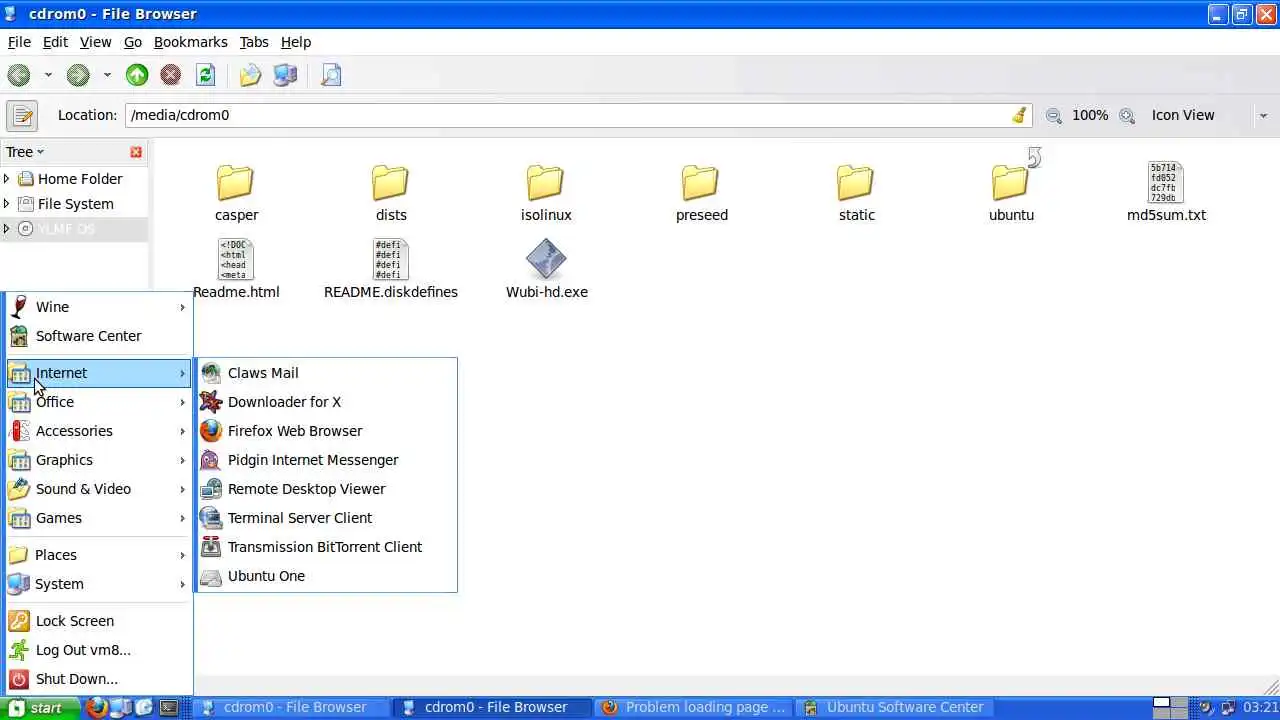Launch Pidgin Internet Messenger
1280x720 pixels.
(x=326, y=460)
